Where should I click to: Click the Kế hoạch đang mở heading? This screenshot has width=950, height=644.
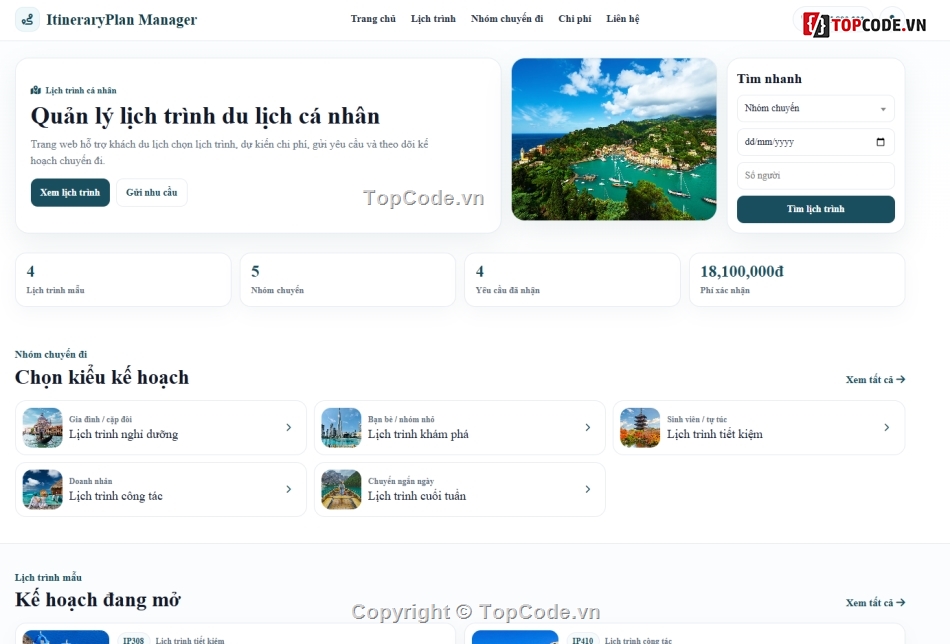(x=98, y=600)
